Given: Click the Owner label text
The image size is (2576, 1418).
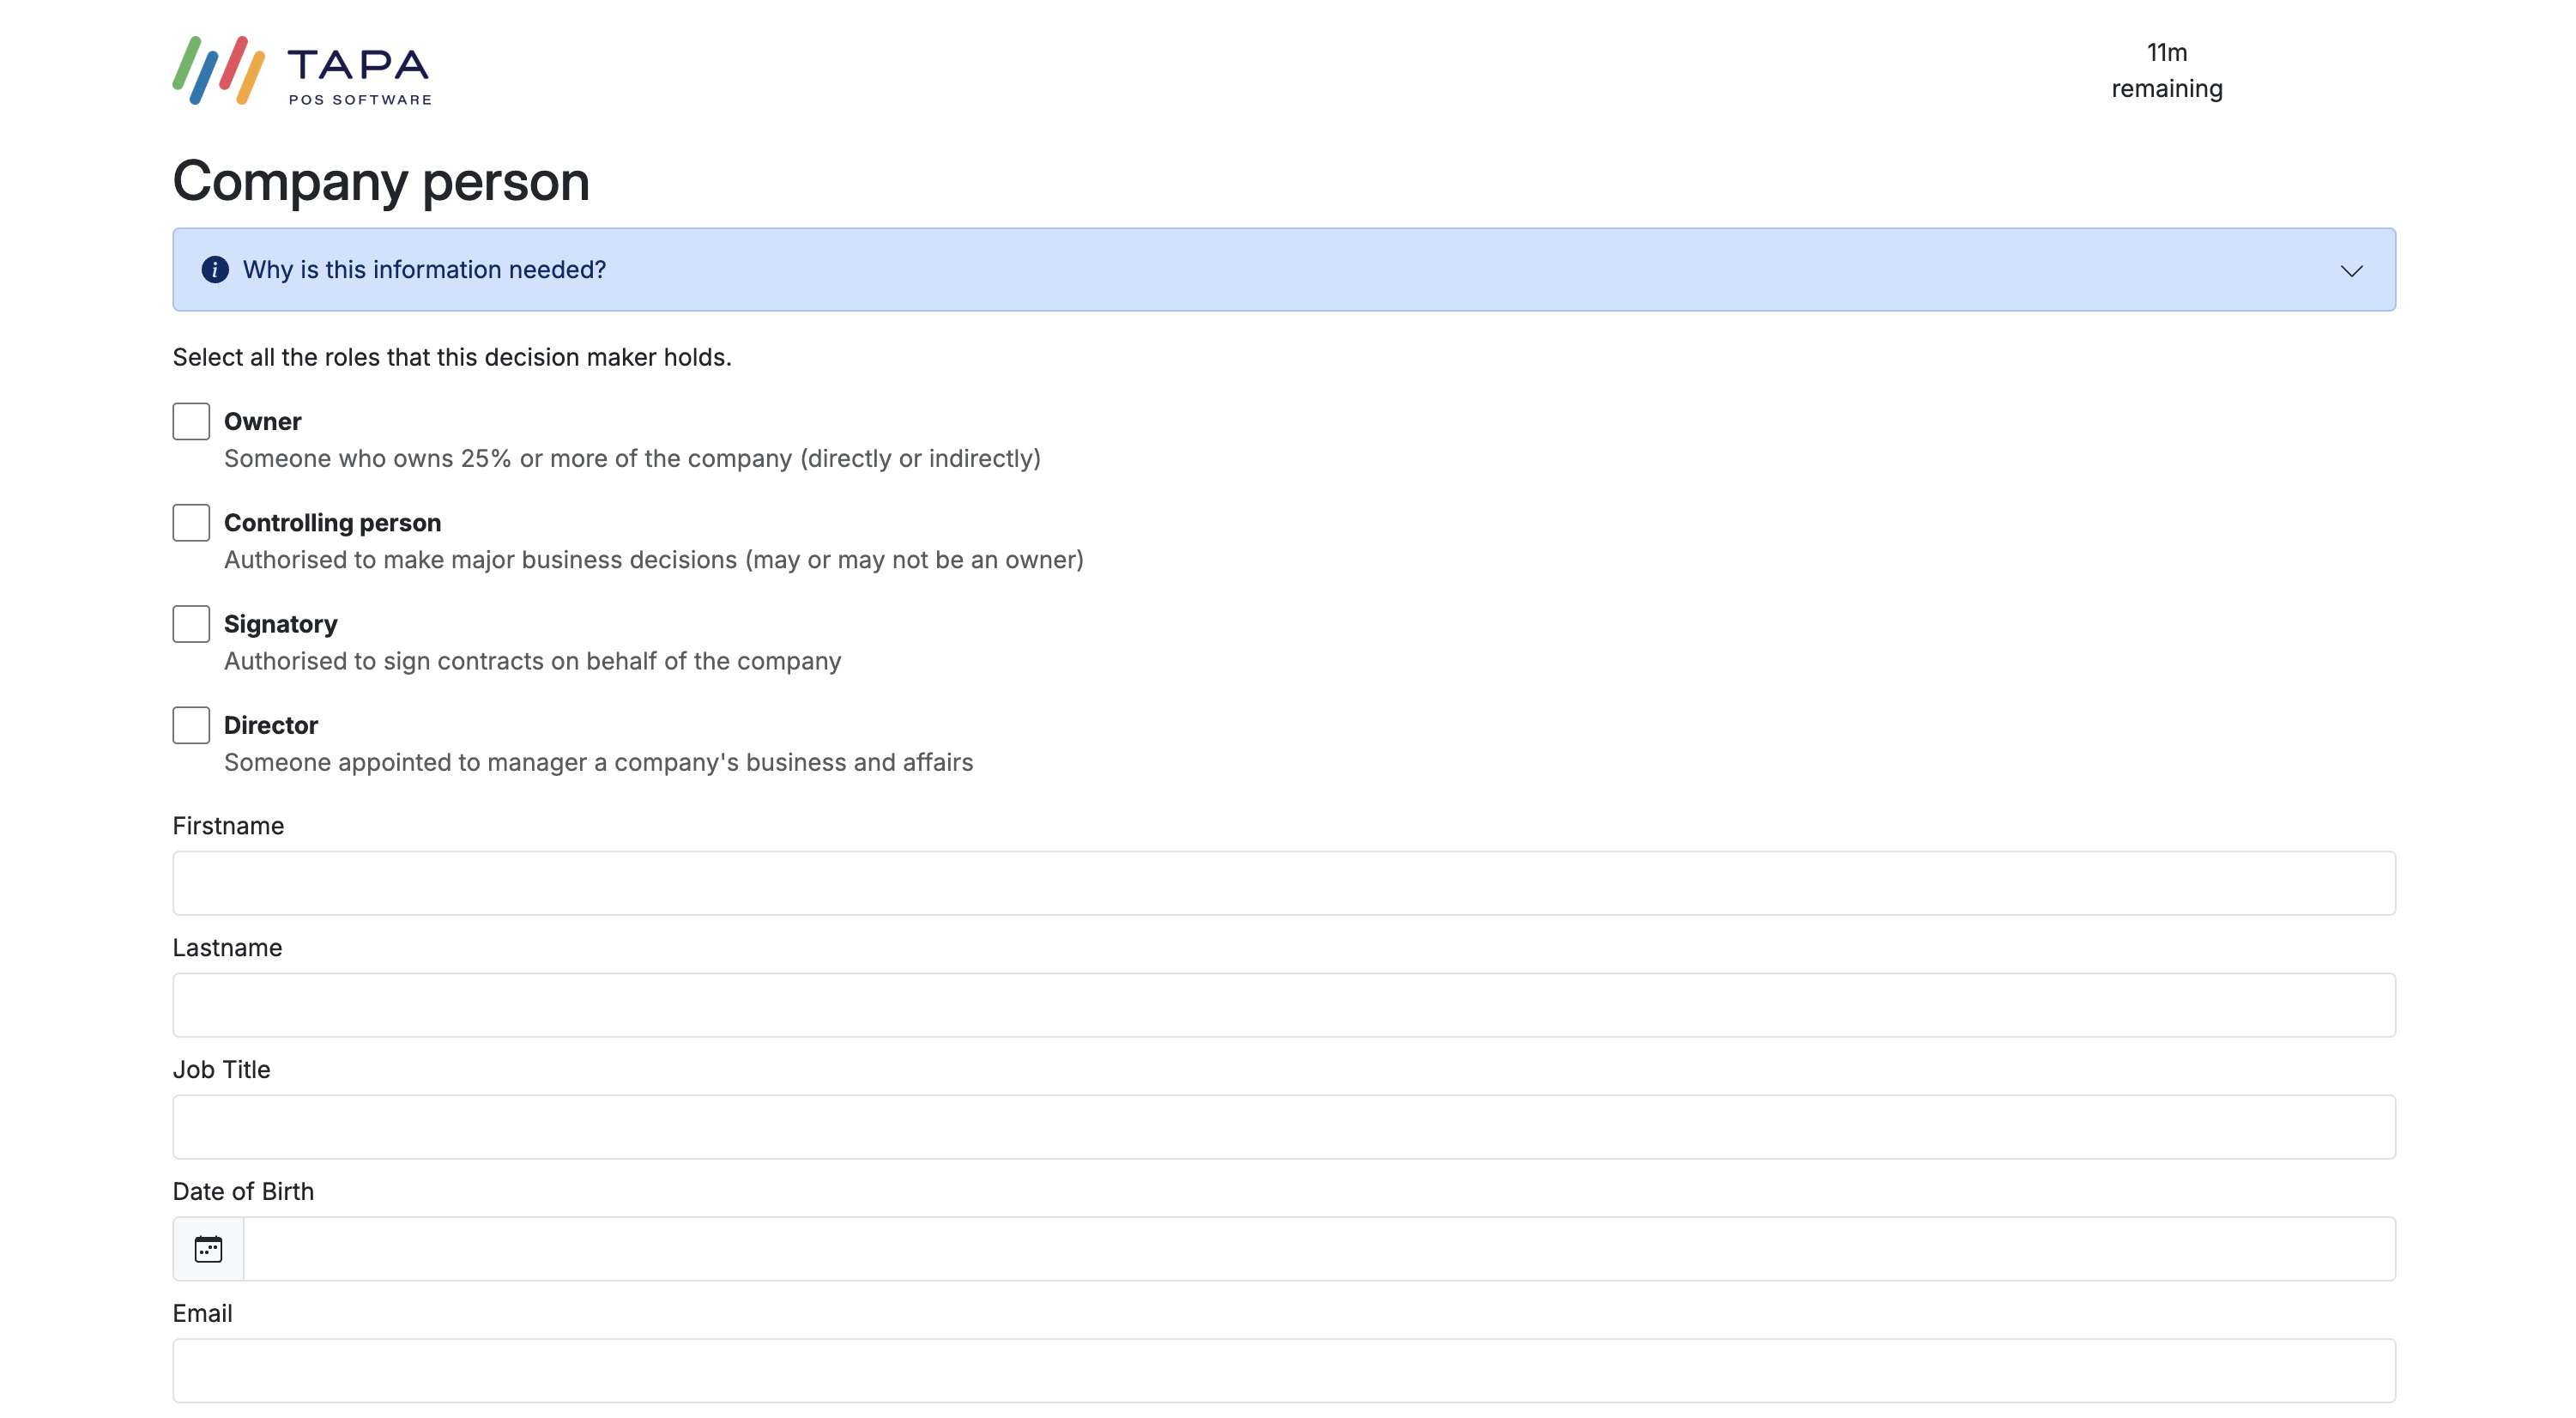Looking at the screenshot, I should [263, 421].
